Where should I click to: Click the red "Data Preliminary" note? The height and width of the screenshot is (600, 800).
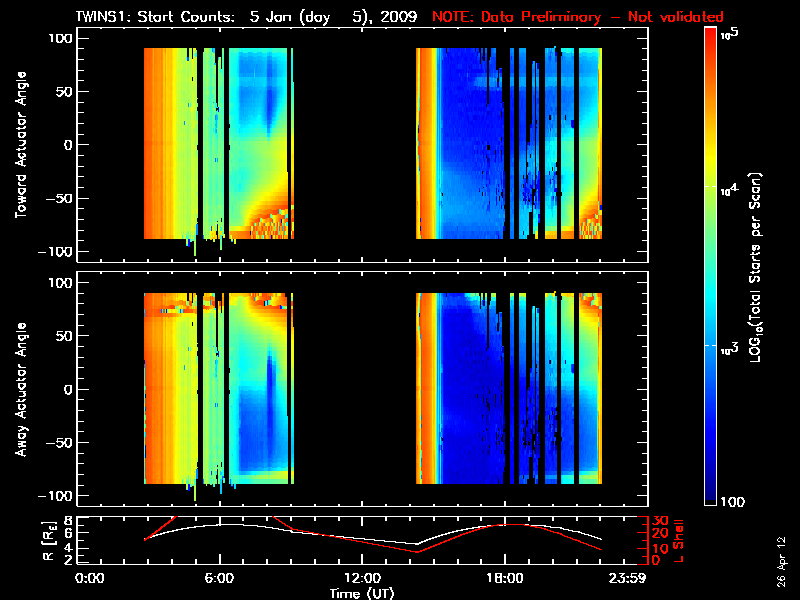coord(578,17)
